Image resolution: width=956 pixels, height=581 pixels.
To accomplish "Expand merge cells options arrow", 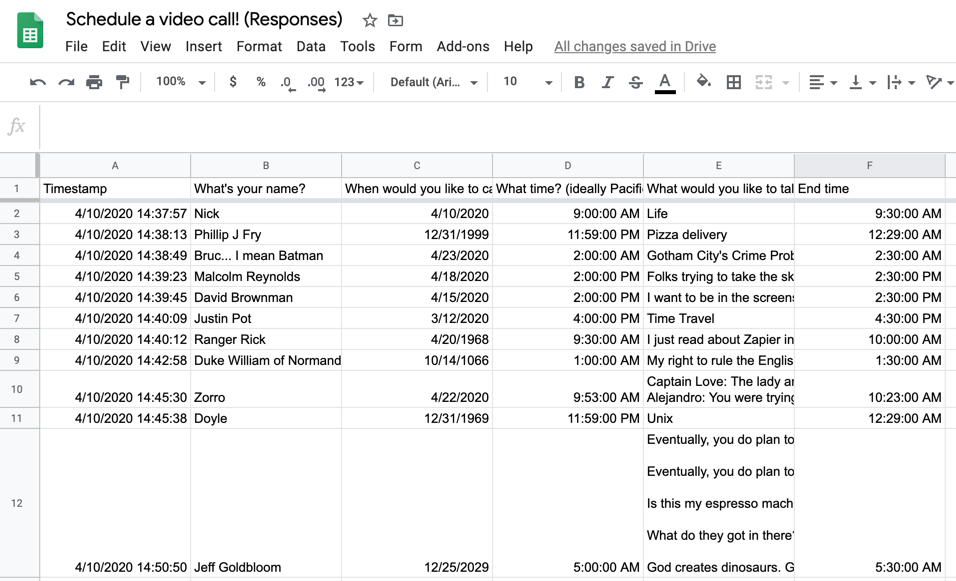I will click(786, 82).
